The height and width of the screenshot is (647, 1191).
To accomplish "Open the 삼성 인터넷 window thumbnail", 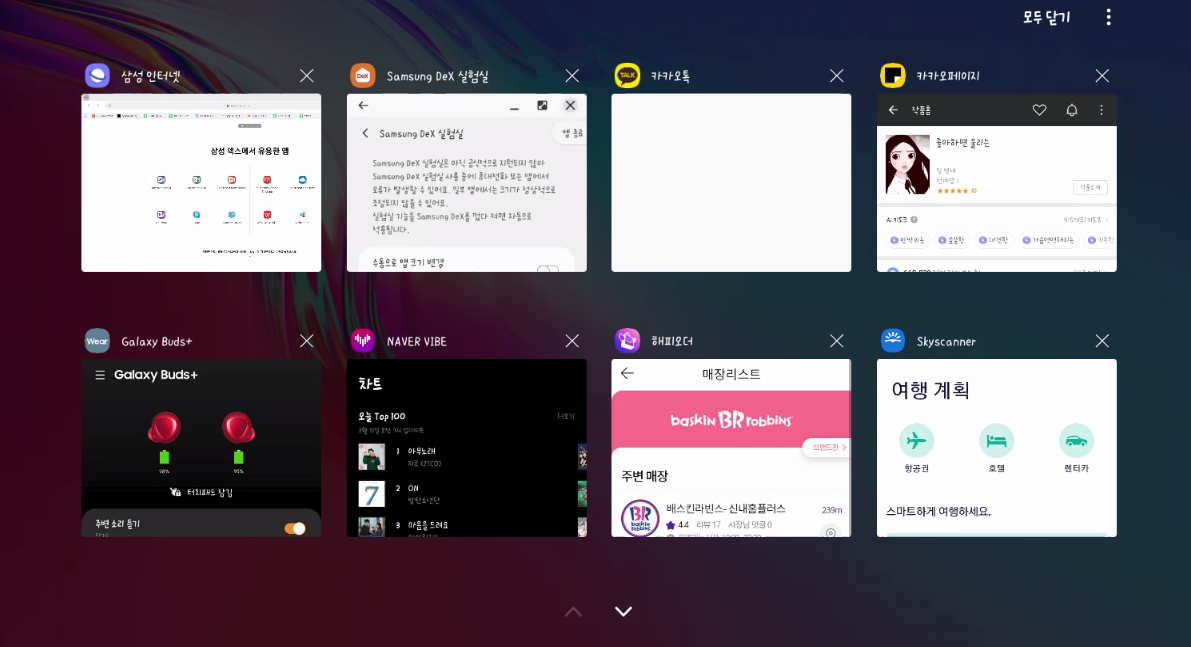I will point(201,183).
